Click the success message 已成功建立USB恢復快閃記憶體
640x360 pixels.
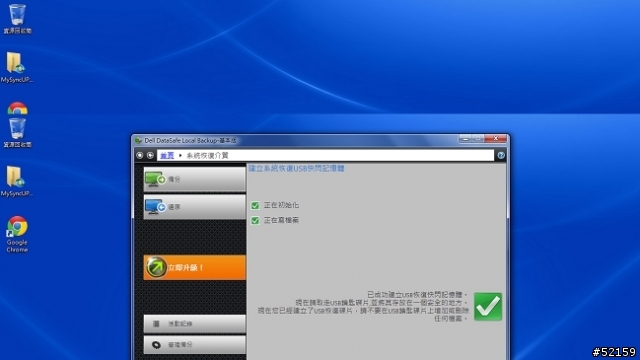pos(417,294)
